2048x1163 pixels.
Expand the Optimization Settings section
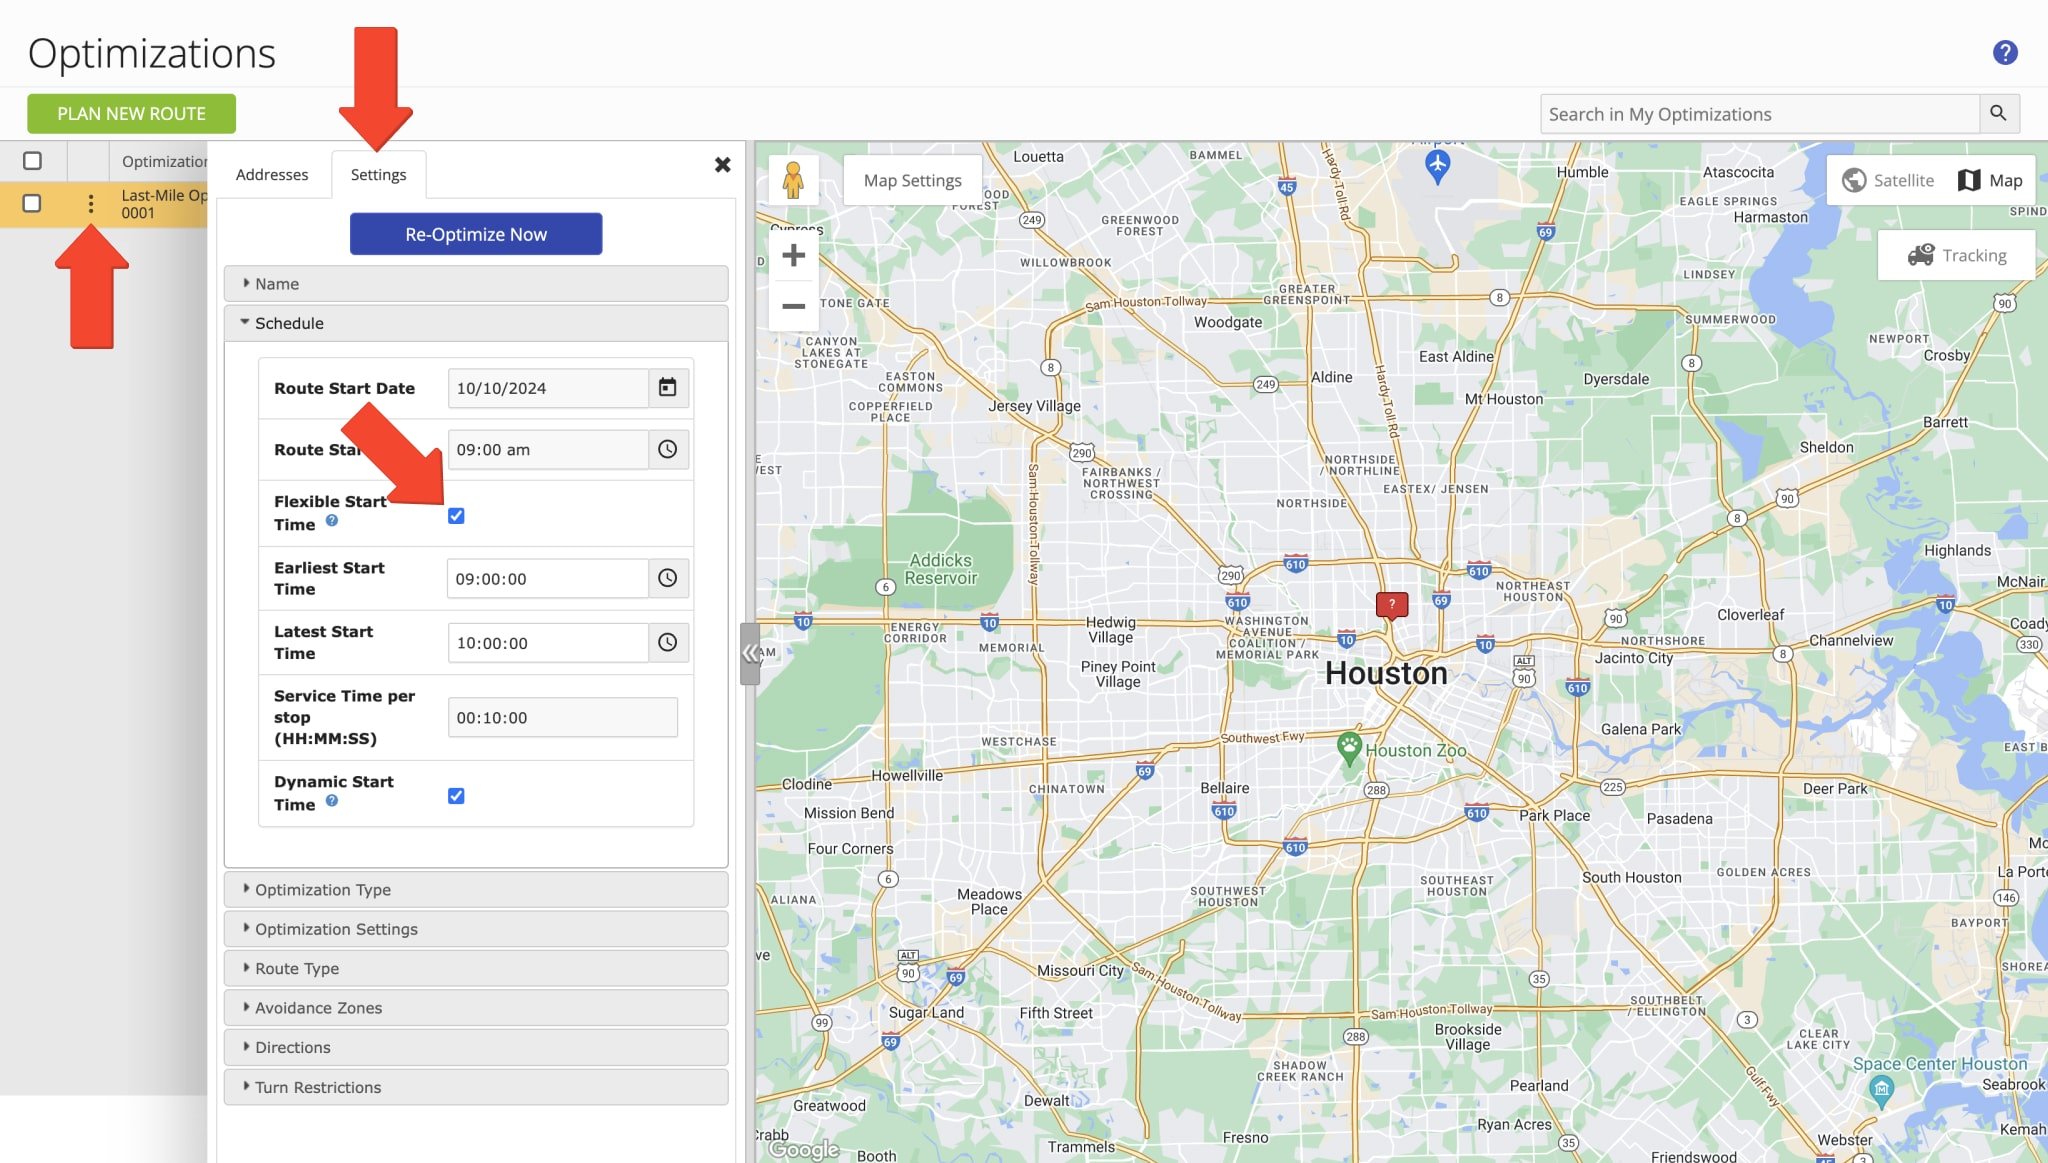[x=336, y=928]
